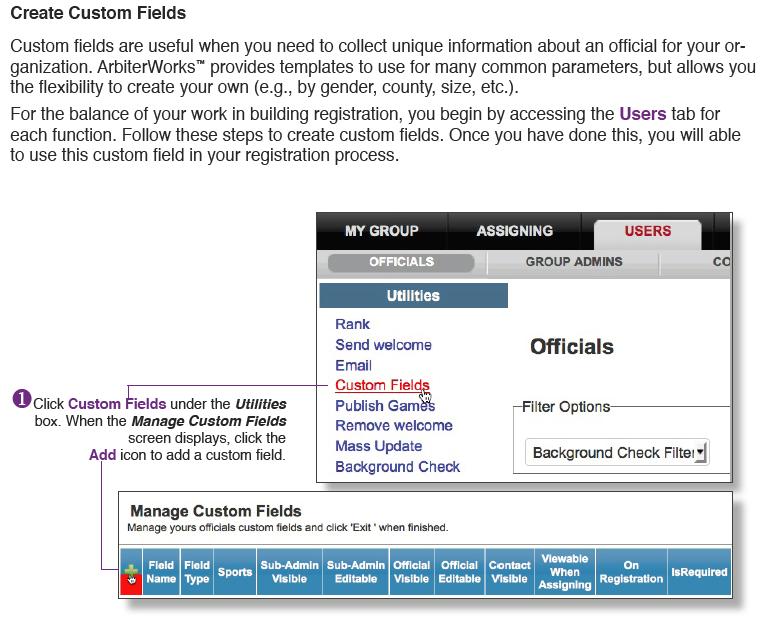767x619 pixels.
Task: Click the Background Check utility link
Action: pos(397,467)
